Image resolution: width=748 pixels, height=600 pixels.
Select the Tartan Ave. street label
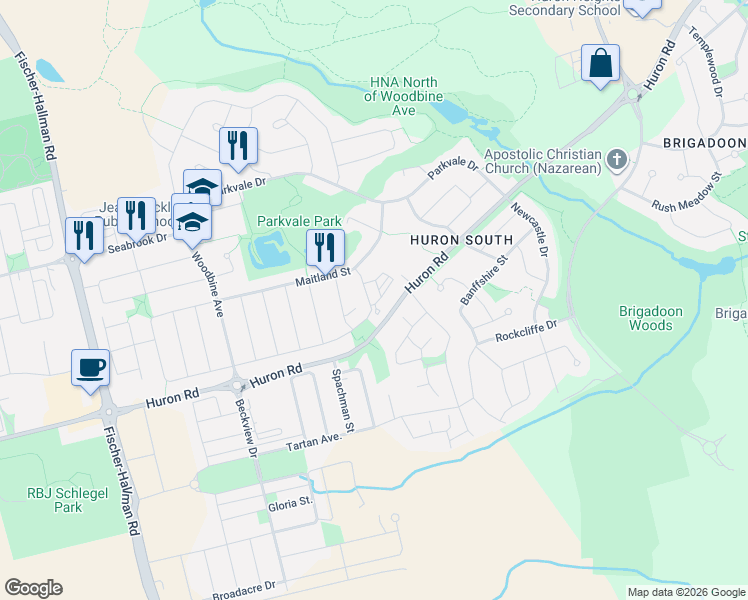(x=314, y=442)
